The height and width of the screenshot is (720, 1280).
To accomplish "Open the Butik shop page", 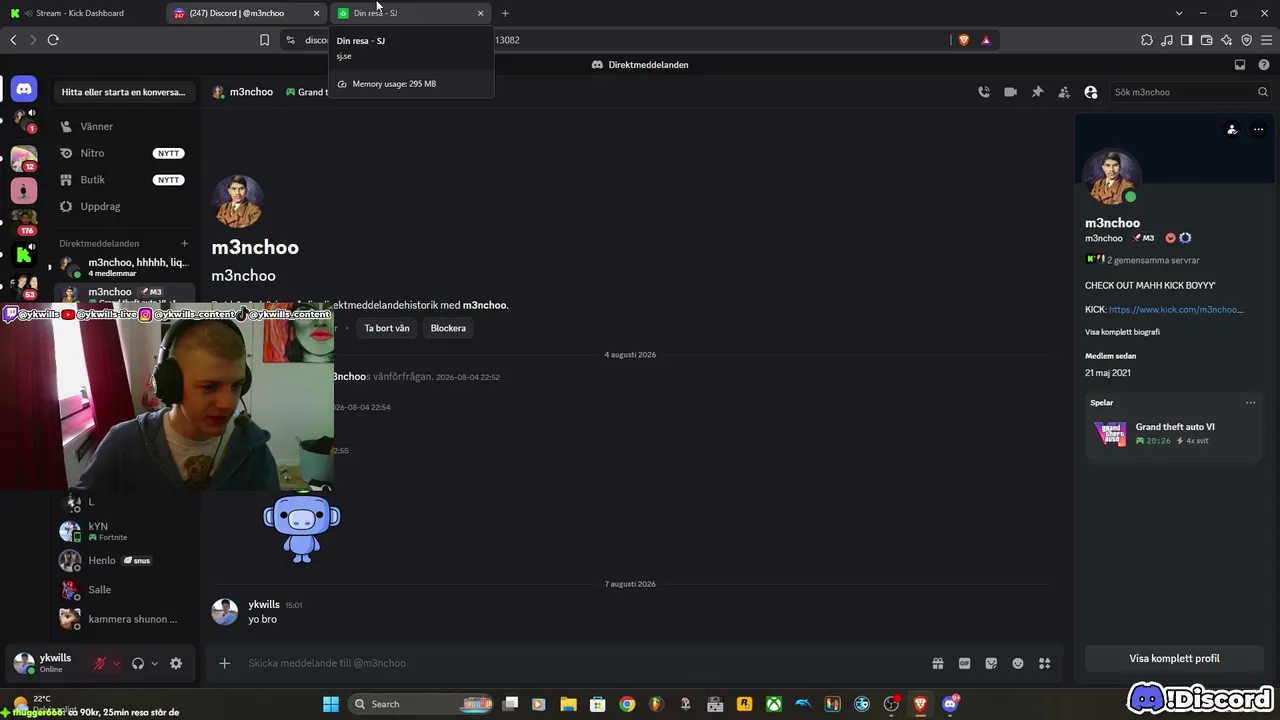I will [125, 180].
